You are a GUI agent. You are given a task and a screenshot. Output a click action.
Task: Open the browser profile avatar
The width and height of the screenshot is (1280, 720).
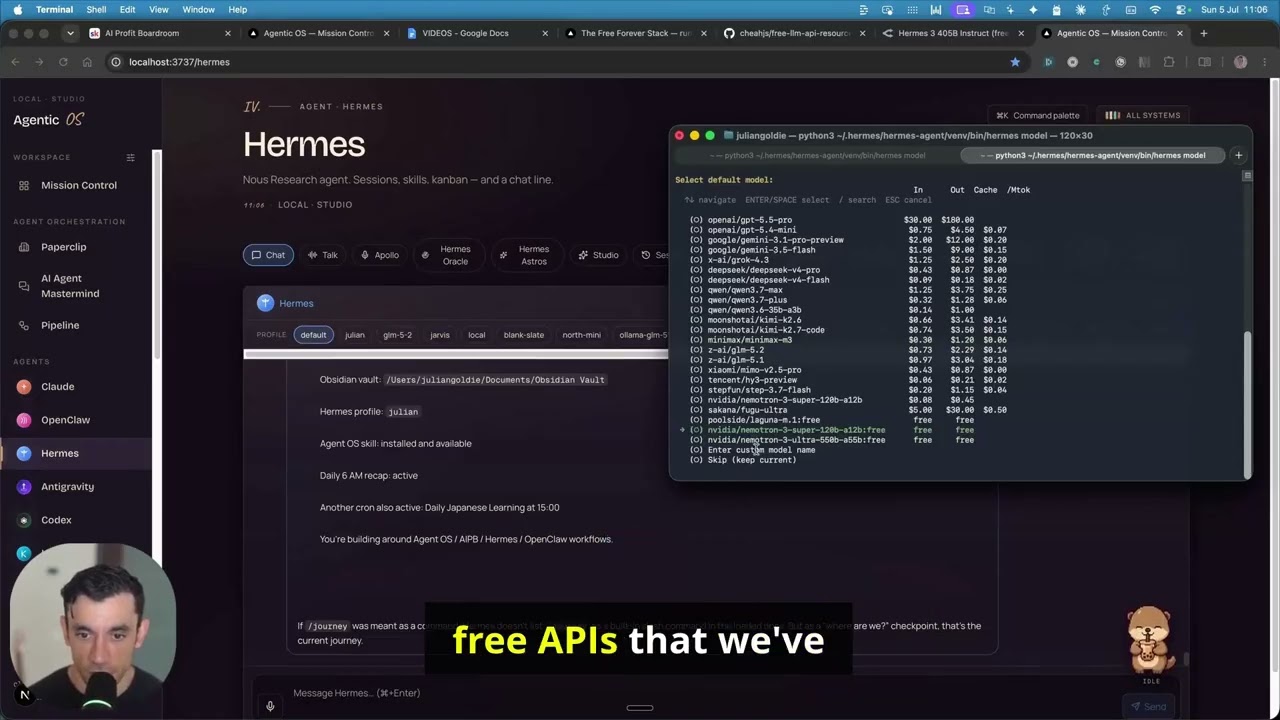1241,62
